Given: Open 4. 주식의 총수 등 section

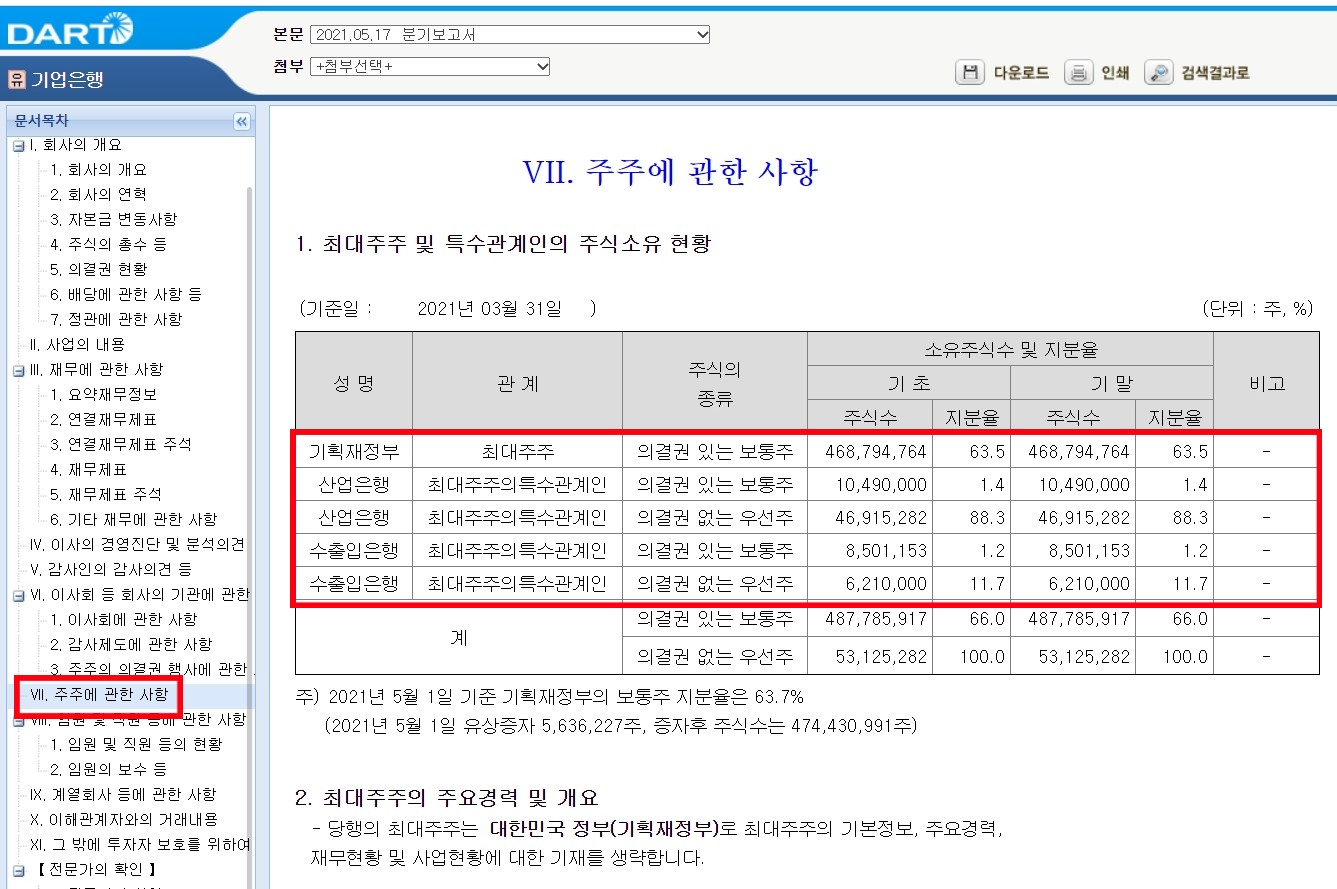Looking at the screenshot, I should (108, 245).
